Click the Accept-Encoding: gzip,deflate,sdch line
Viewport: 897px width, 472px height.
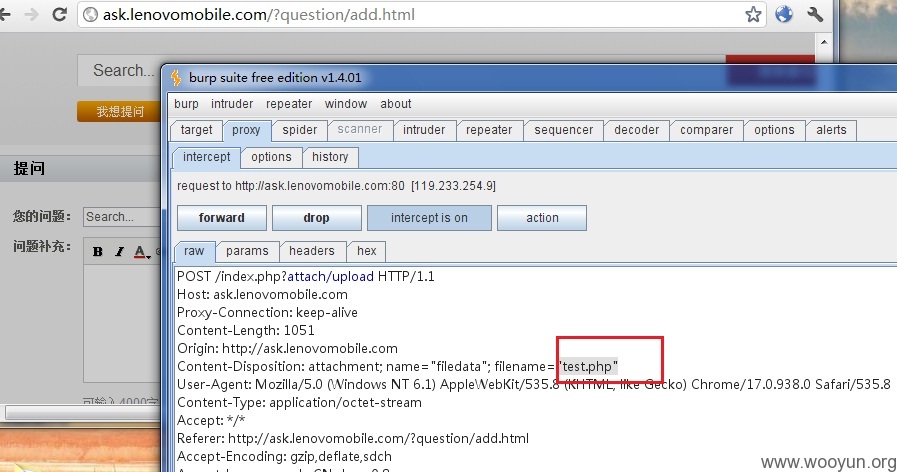(284, 457)
